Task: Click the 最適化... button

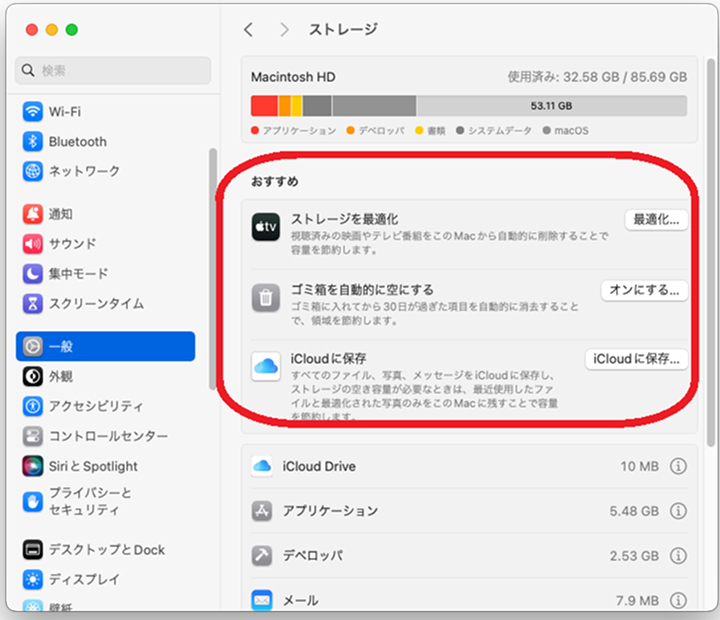Action: point(656,220)
